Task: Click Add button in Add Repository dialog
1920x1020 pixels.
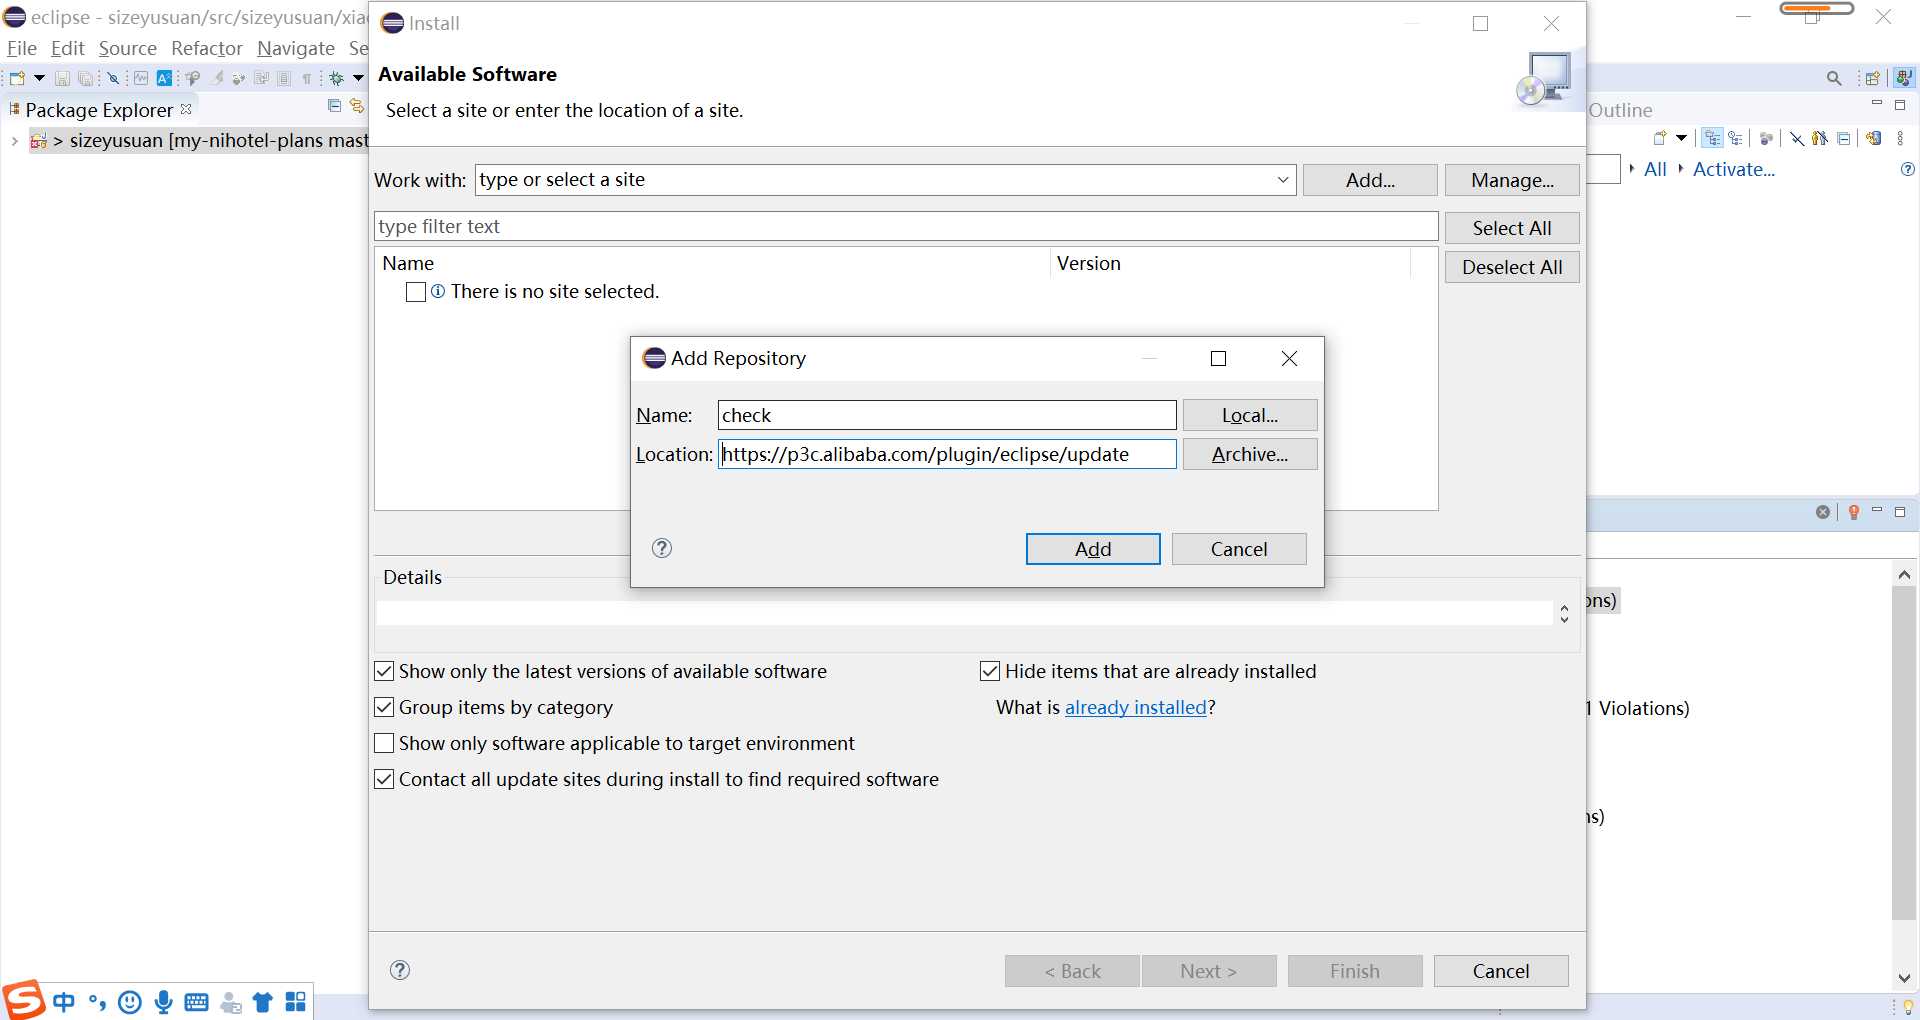Action: pos(1093,549)
